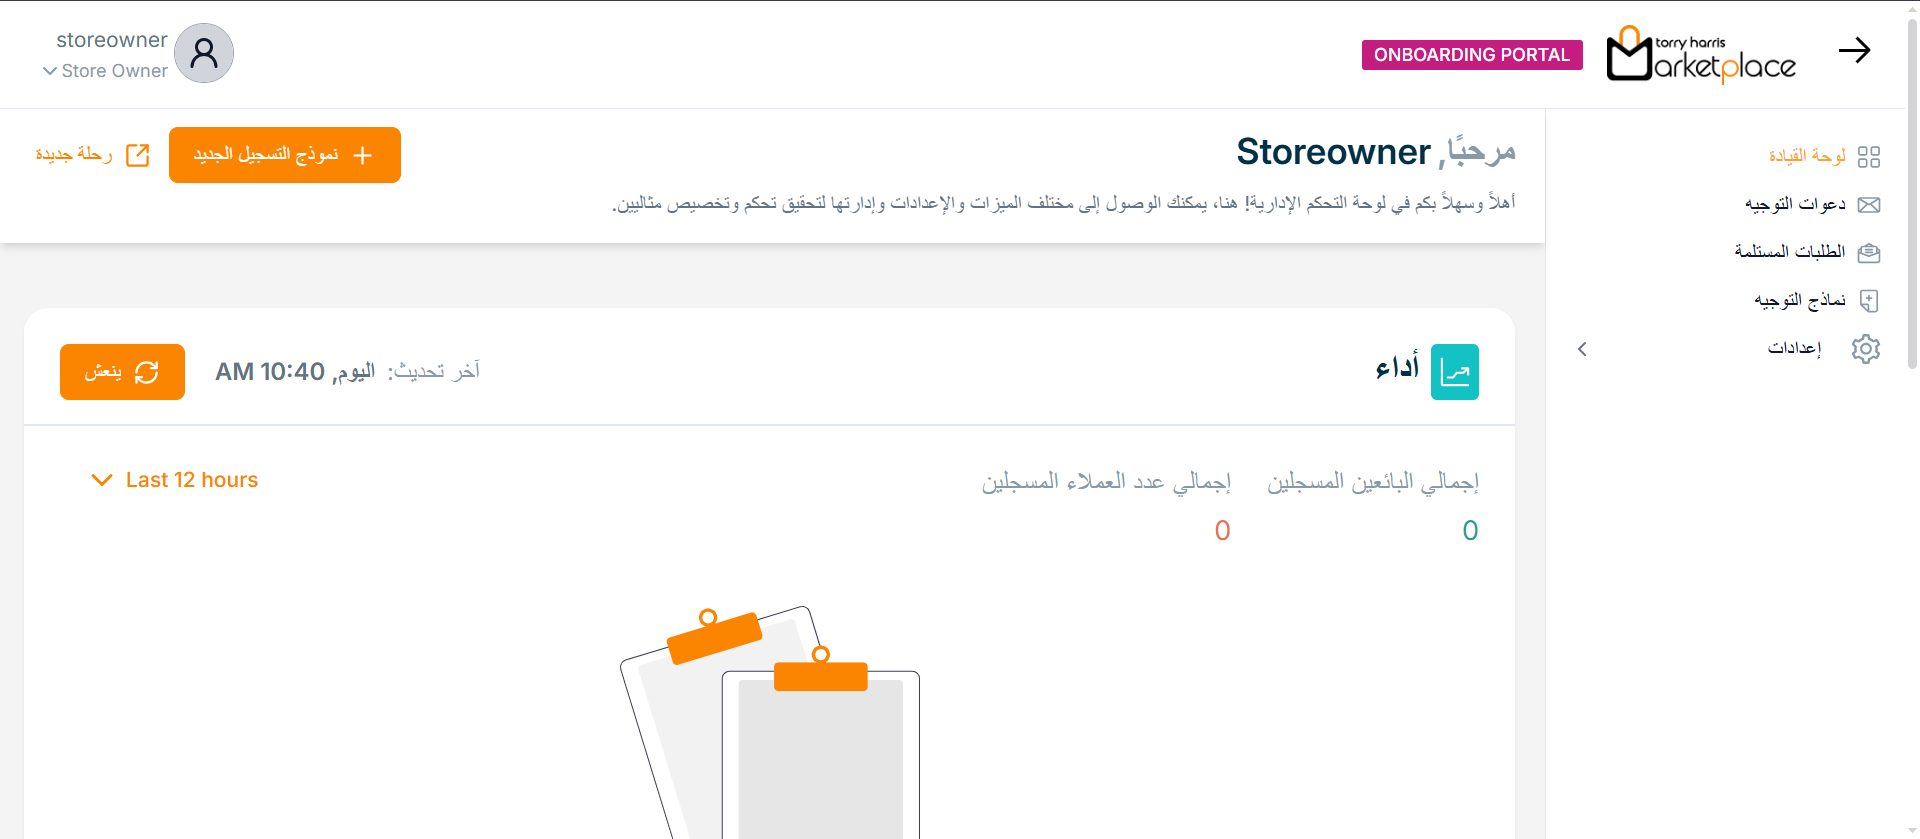The image size is (1920, 839).
Task: Open الطلبات المستلمة menu item
Action: tap(1789, 252)
